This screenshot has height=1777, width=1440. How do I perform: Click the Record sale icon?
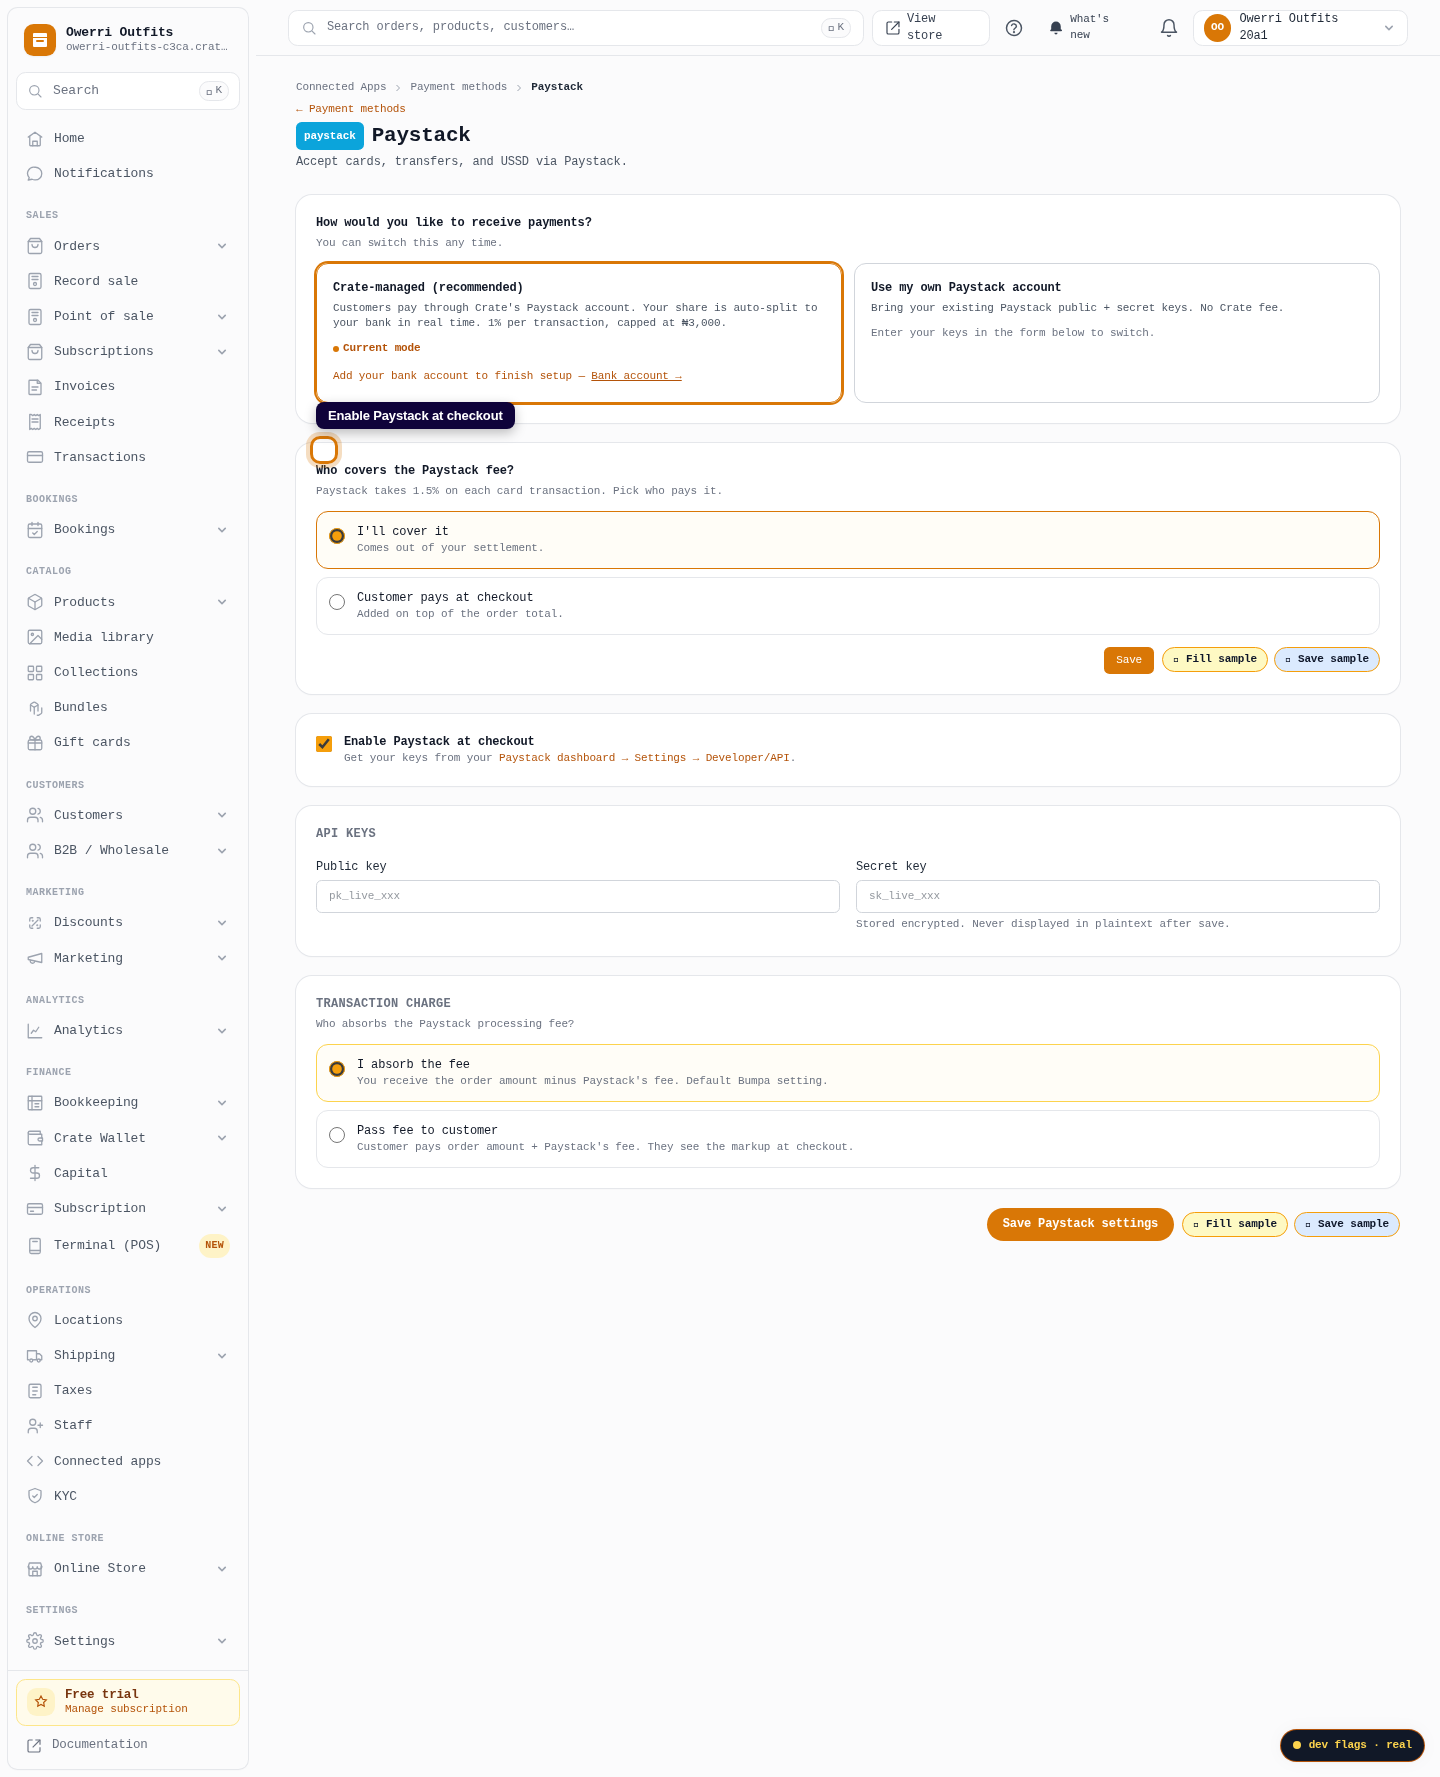[35, 281]
